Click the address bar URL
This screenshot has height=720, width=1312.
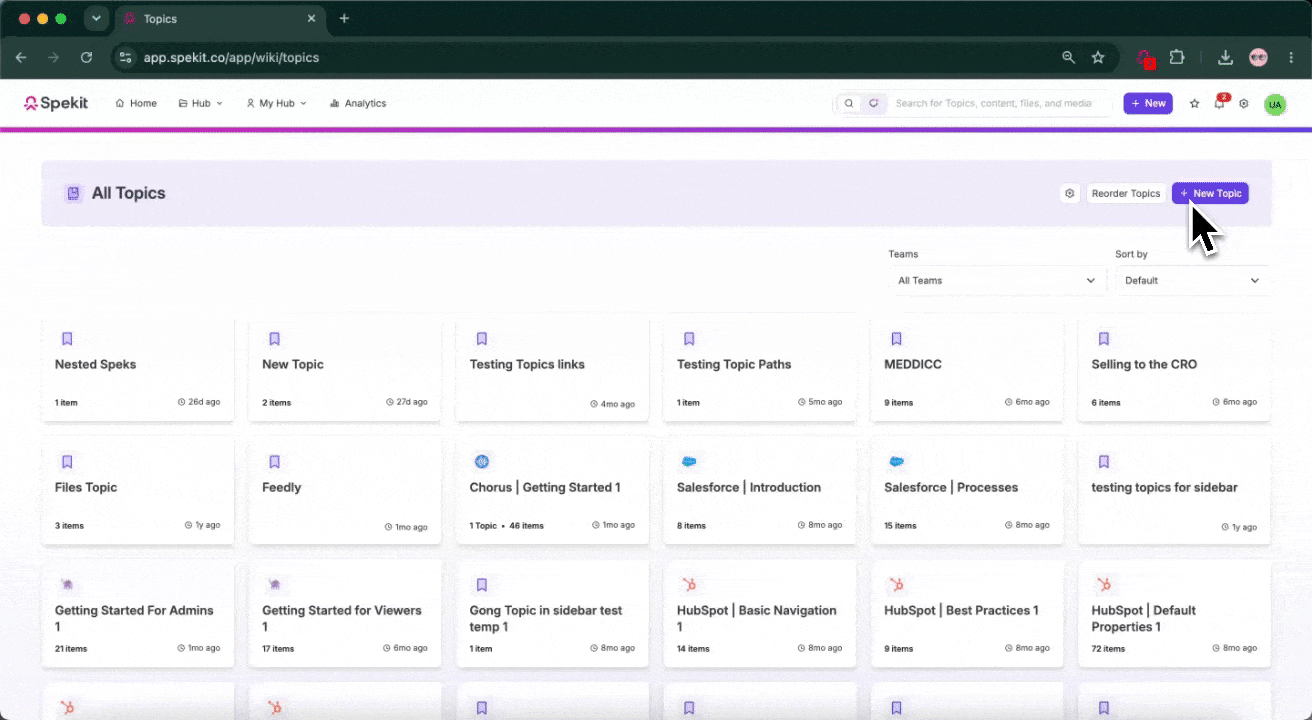tap(231, 58)
